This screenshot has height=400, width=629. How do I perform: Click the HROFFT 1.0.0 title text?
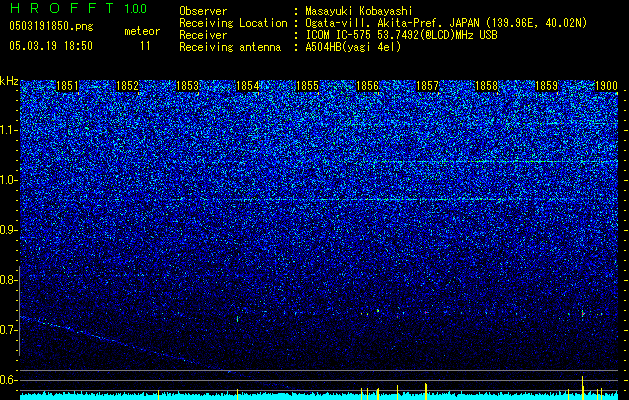pyautogui.click(x=78, y=8)
